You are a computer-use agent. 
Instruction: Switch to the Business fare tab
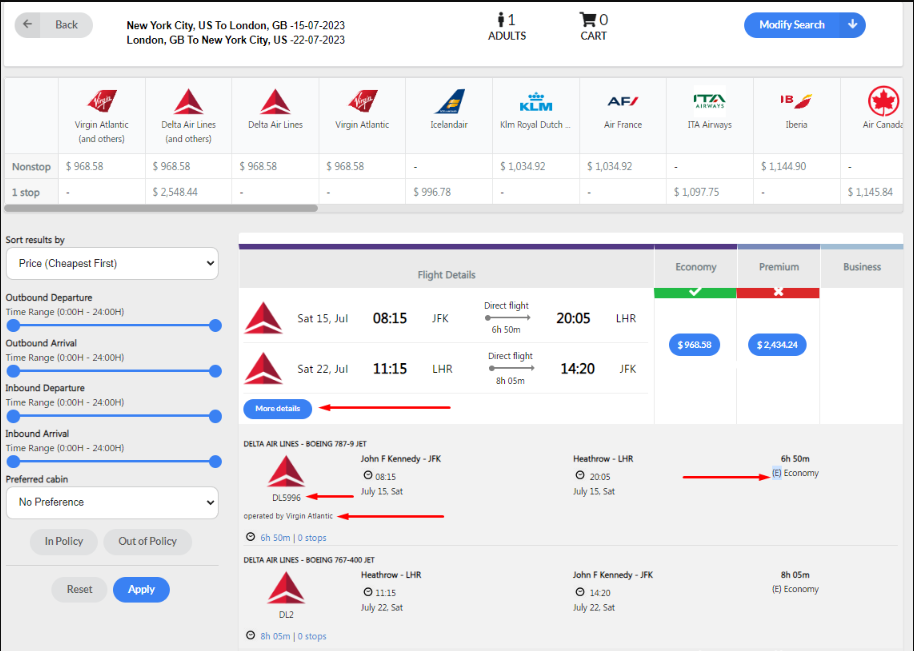pyautogui.click(x=862, y=267)
